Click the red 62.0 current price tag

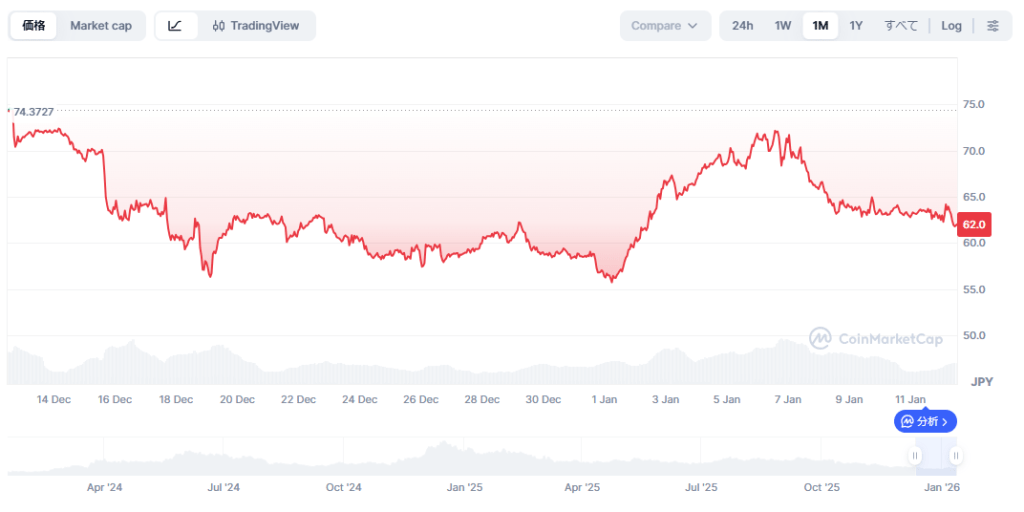tap(974, 224)
